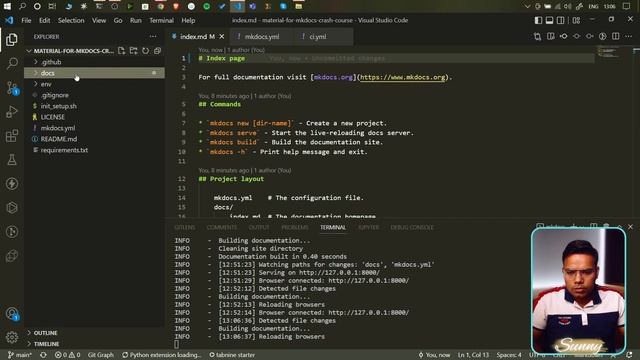Image resolution: width=640 pixels, height=360 pixels.
Task: Open the https://www.mkdocs.org link
Action: pos(402,77)
